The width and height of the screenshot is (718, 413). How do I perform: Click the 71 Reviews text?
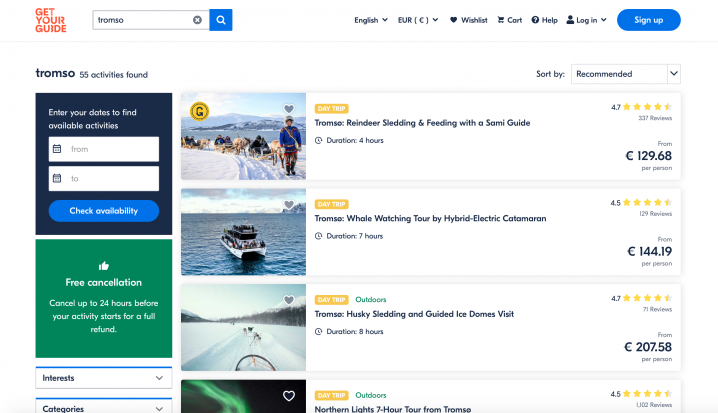658,310
